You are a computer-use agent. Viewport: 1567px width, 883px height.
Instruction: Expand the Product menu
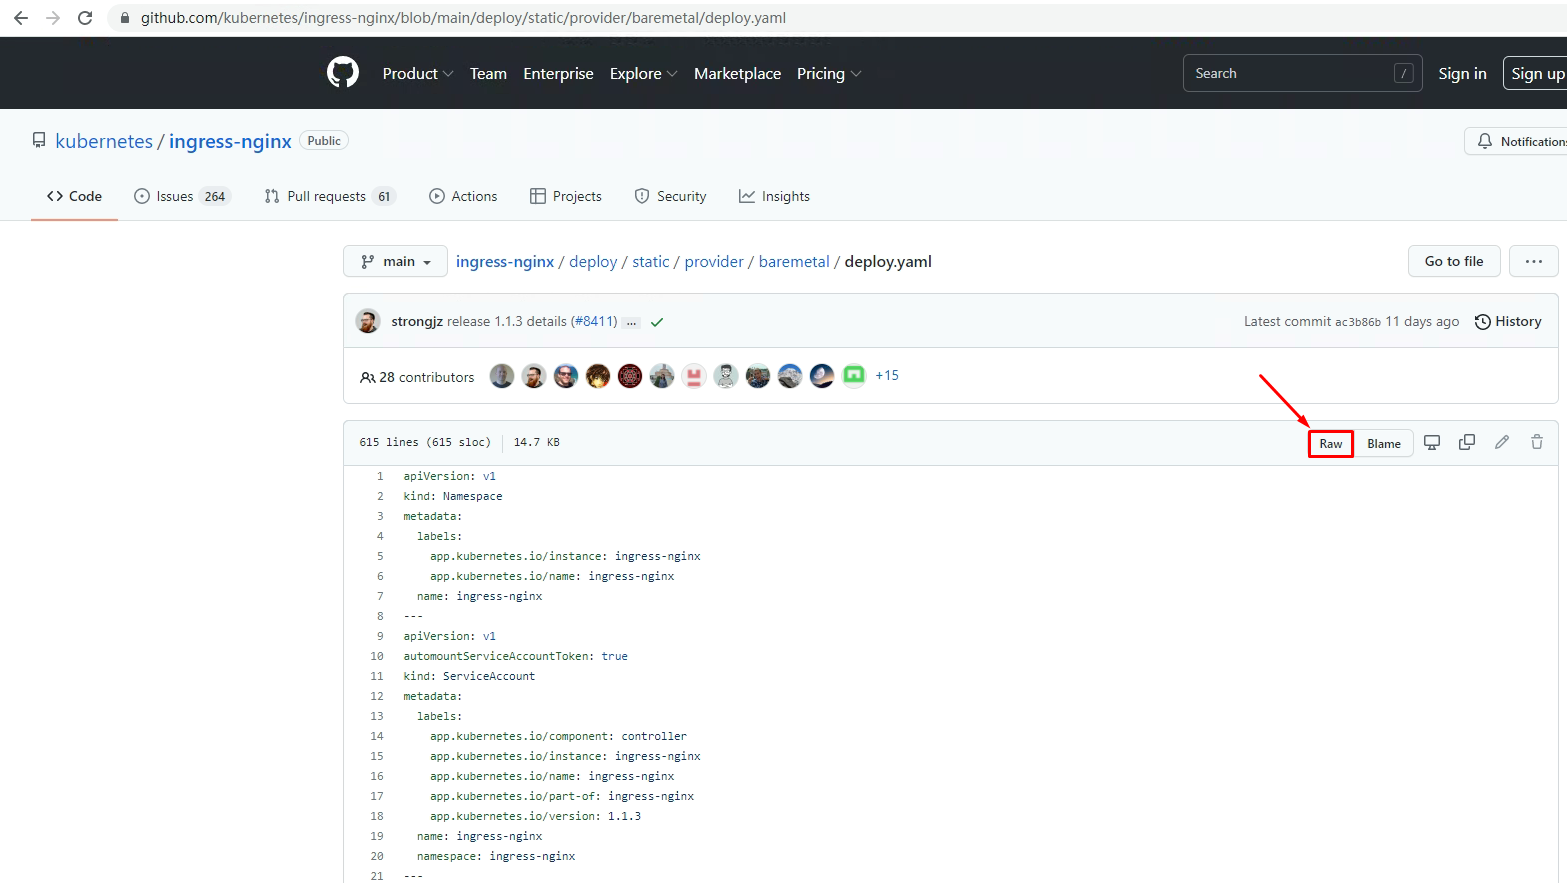[x=417, y=74]
